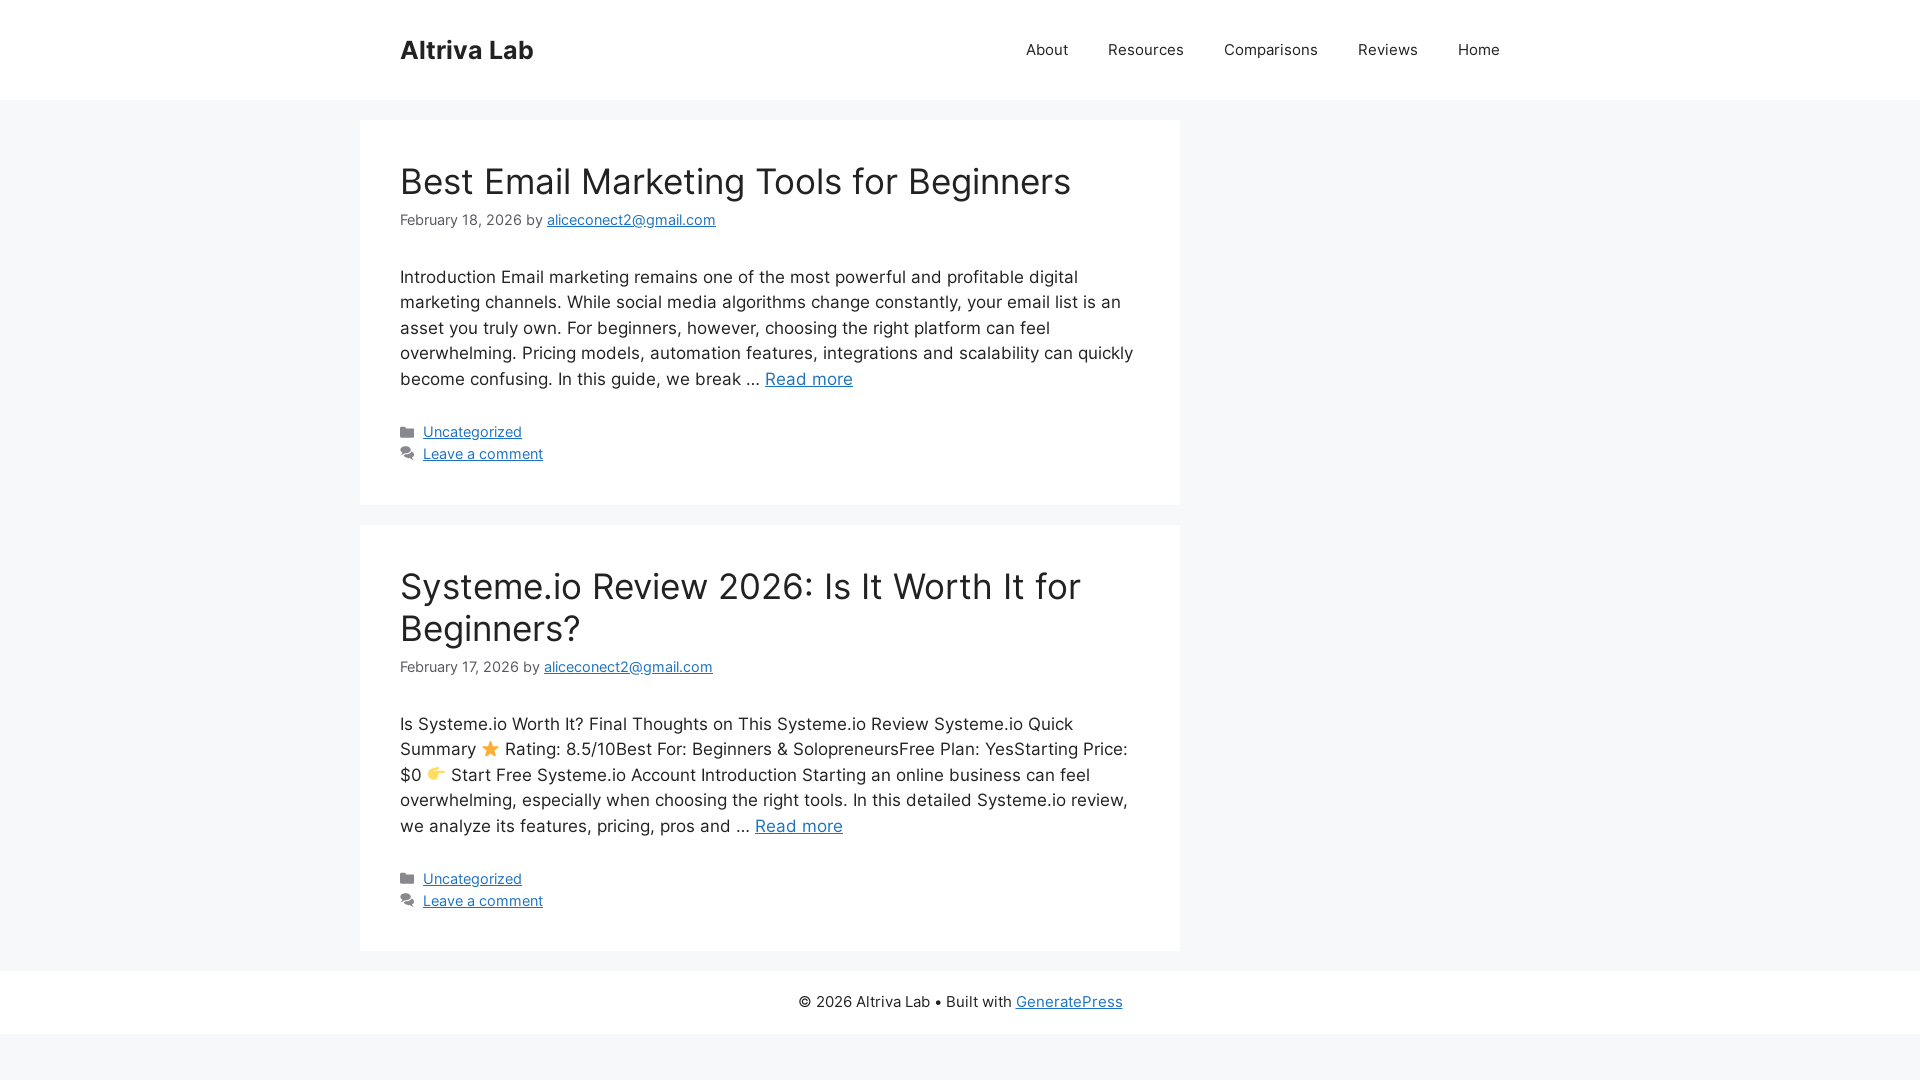
Task: Click the comments bubble icon under the Systeme.io post
Action: pos(407,901)
